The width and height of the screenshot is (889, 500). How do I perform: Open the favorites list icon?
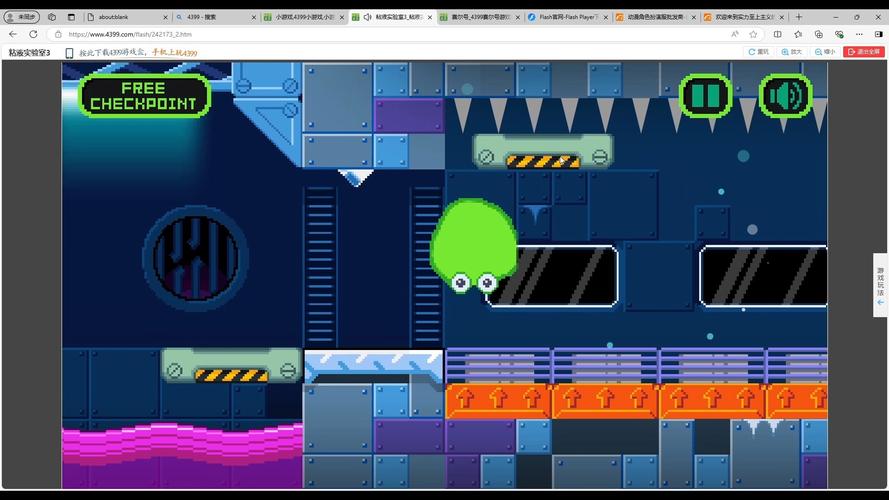[798, 34]
